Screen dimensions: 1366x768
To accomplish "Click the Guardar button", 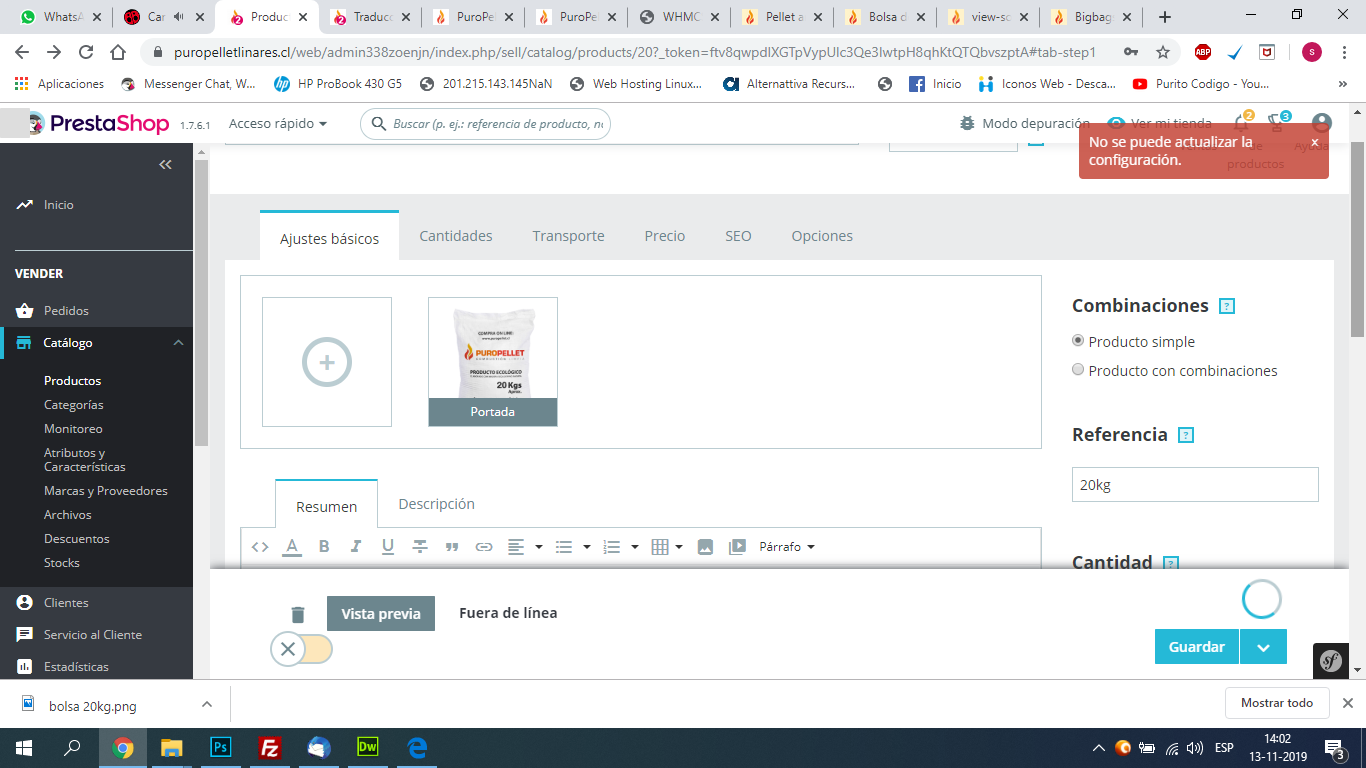I will click(x=1197, y=647).
